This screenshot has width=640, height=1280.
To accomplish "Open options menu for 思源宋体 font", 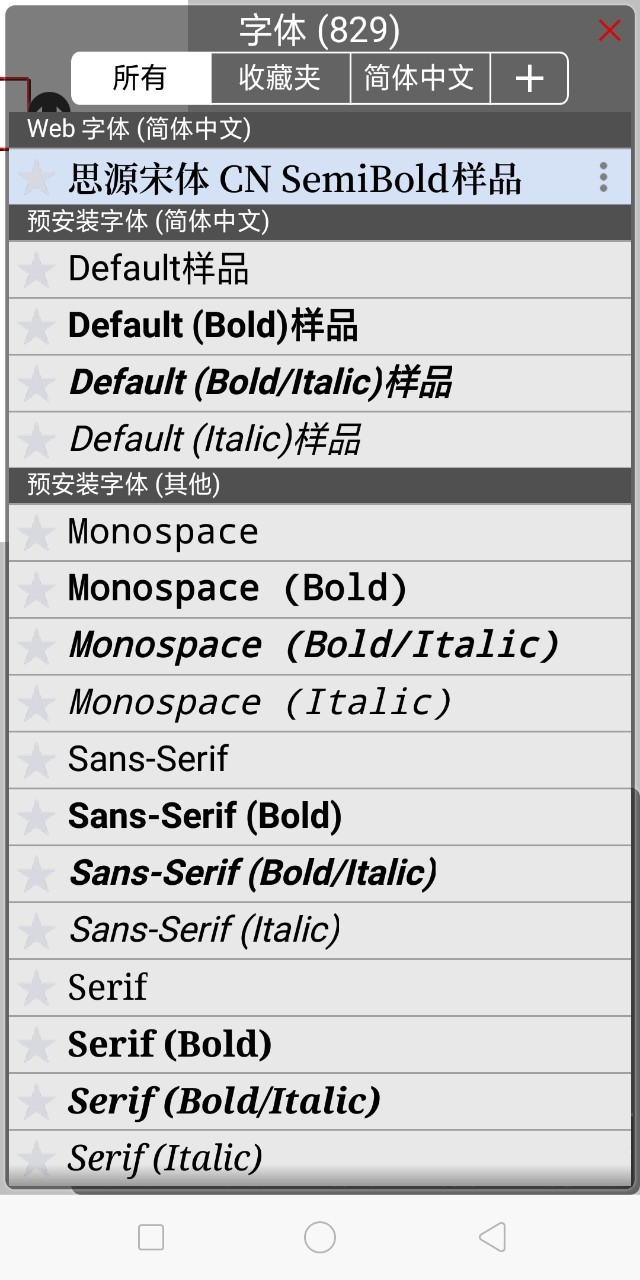I will point(603,178).
